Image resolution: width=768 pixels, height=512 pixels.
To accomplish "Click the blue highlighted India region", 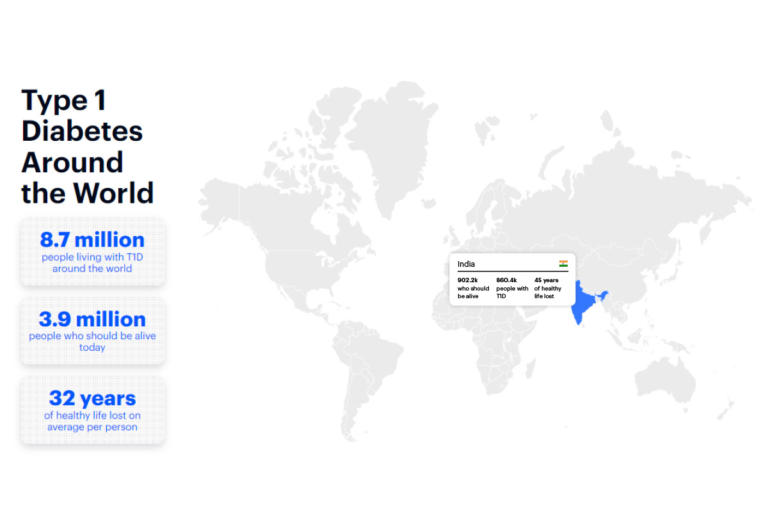I will pyautogui.click(x=583, y=304).
